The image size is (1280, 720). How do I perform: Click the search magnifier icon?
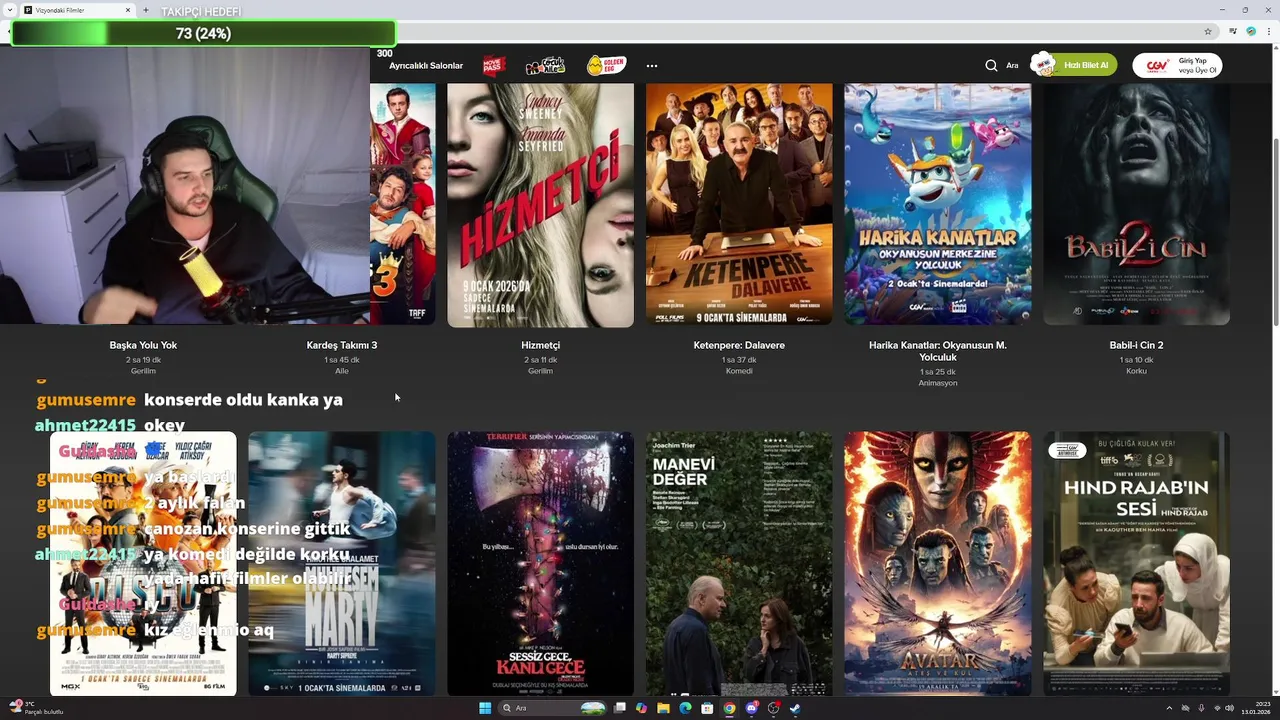point(991,65)
